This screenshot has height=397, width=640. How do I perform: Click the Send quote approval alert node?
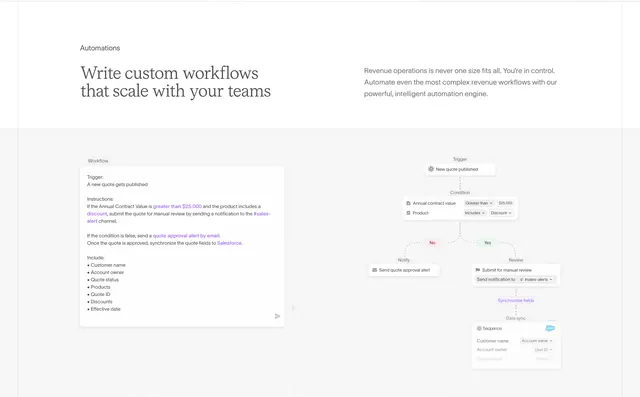(x=404, y=270)
